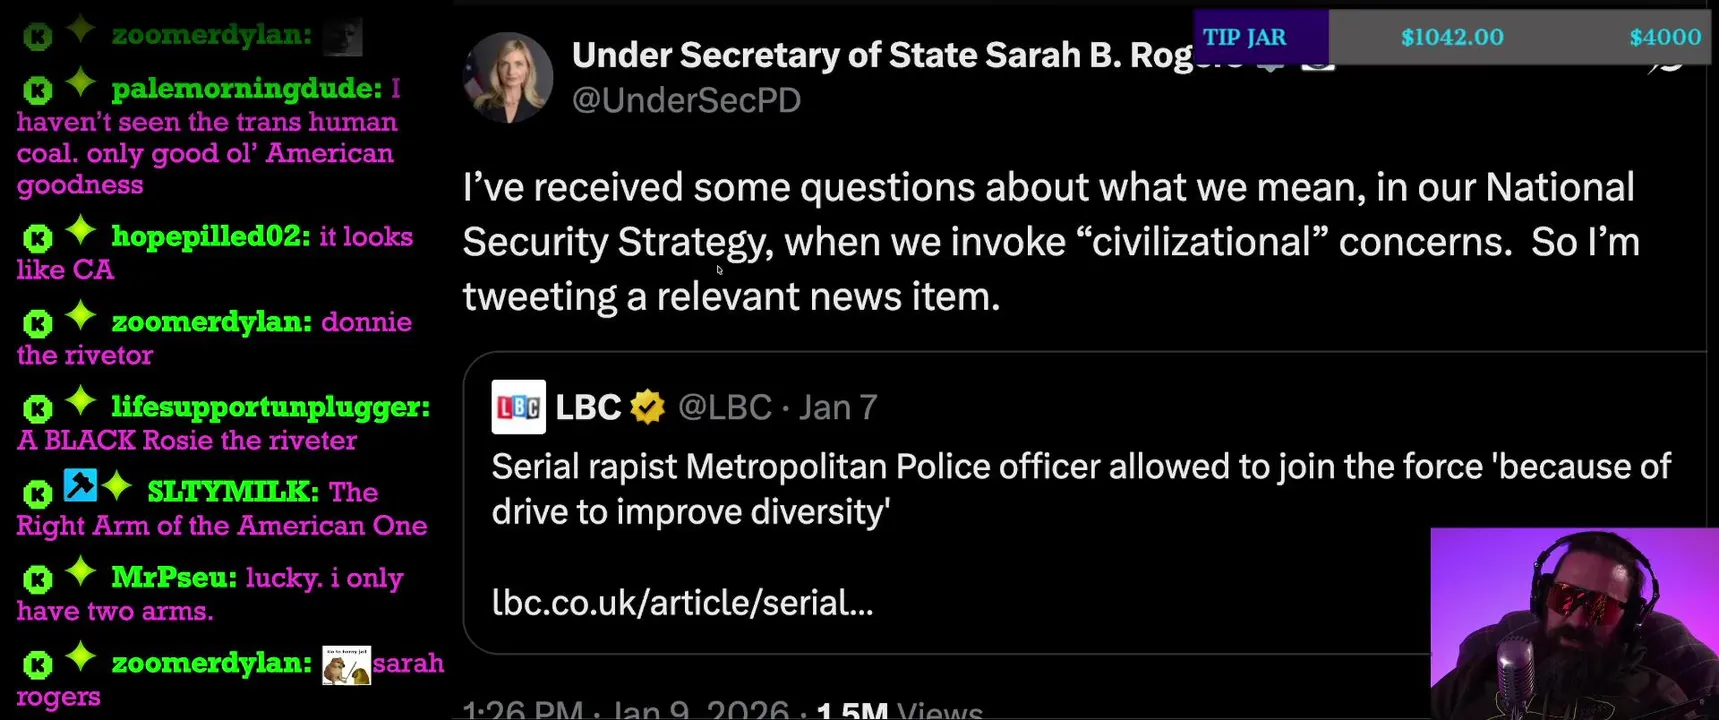Image resolution: width=1719 pixels, height=720 pixels.
Task: Click the Jan 7 date on LBC tweet
Action: click(x=838, y=407)
